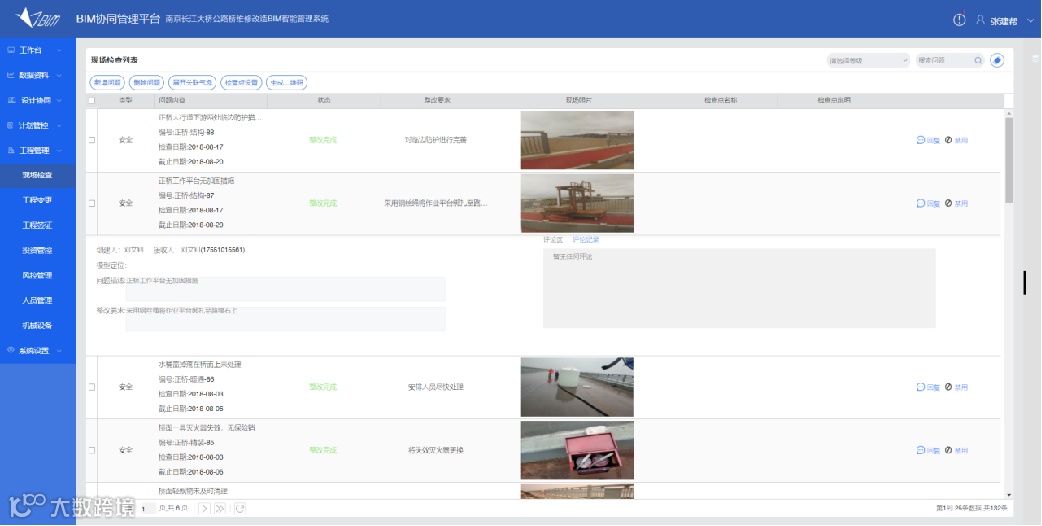The width and height of the screenshot is (1042, 526).
Task: Click 整改完成 status in 正桥-结构-98 row
Action: point(323,140)
